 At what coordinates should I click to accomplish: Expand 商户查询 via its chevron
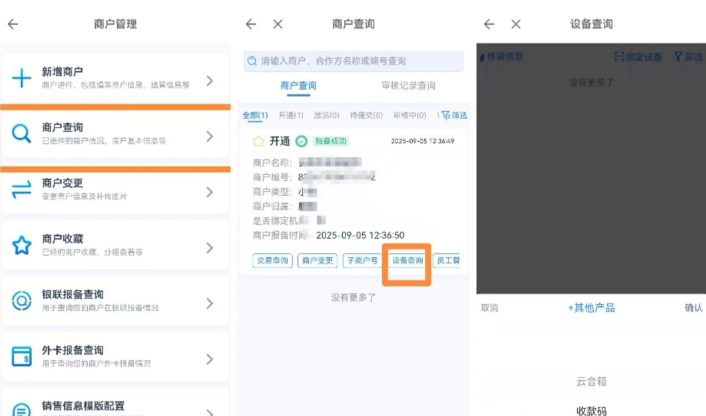tap(210, 136)
